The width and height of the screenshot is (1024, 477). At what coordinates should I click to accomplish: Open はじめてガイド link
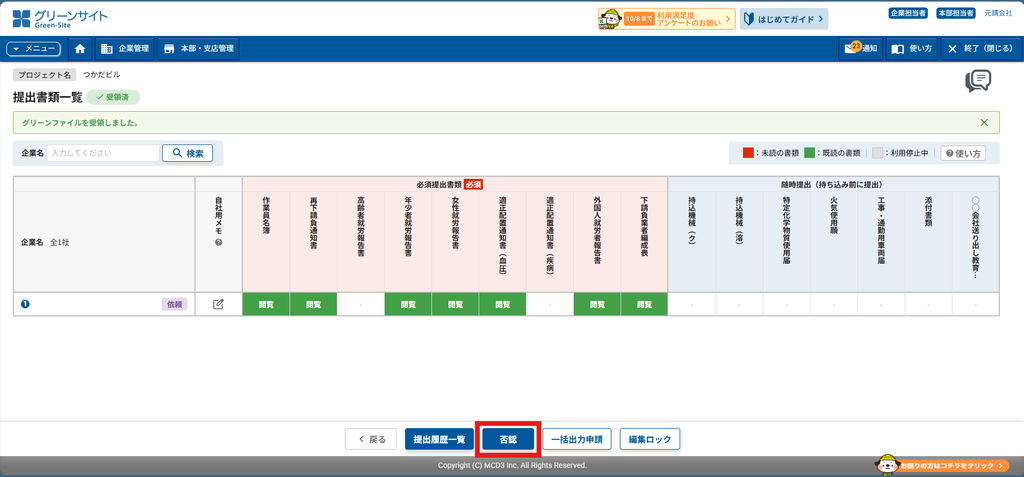784,19
